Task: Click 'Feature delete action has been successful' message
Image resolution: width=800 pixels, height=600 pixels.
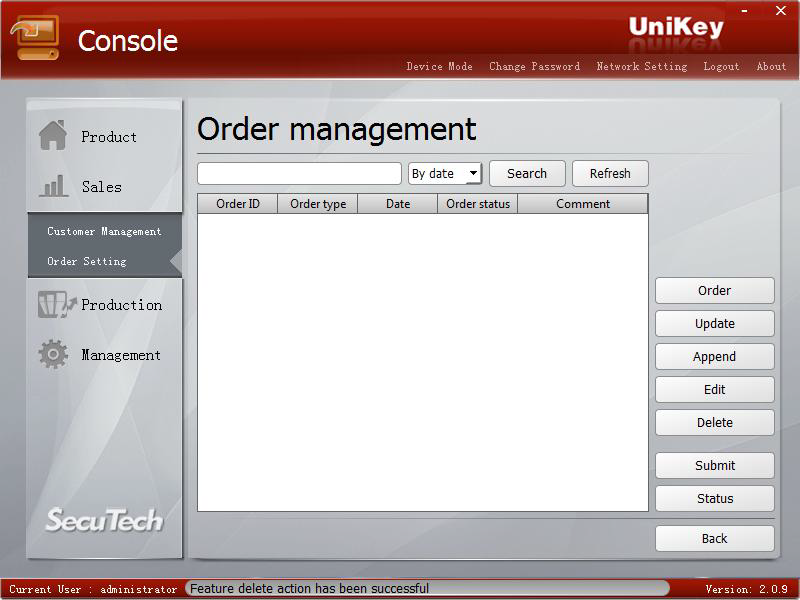Action: (x=309, y=588)
